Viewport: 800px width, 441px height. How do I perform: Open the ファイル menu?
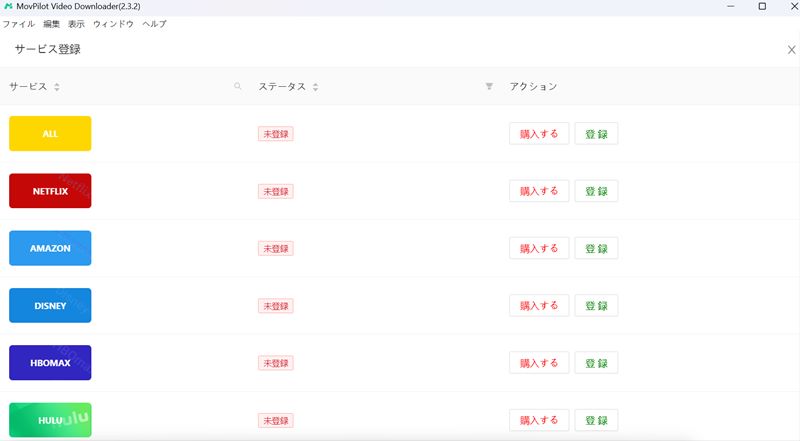click(x=19, y=23)
